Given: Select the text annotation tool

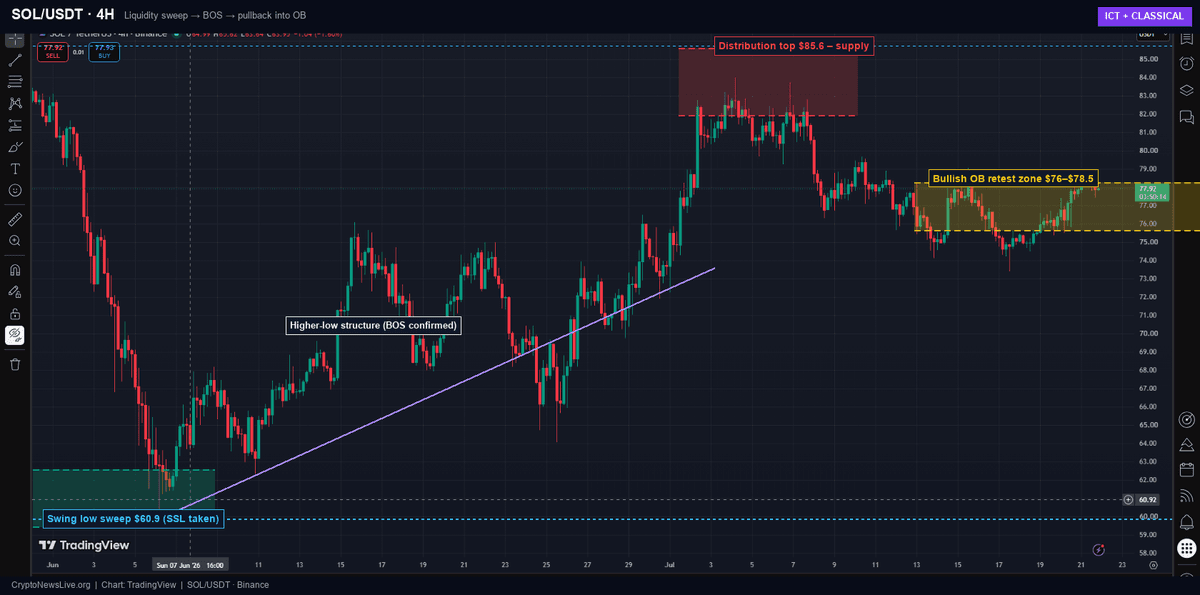Looking at the screenshot, I should coord(15,168).
